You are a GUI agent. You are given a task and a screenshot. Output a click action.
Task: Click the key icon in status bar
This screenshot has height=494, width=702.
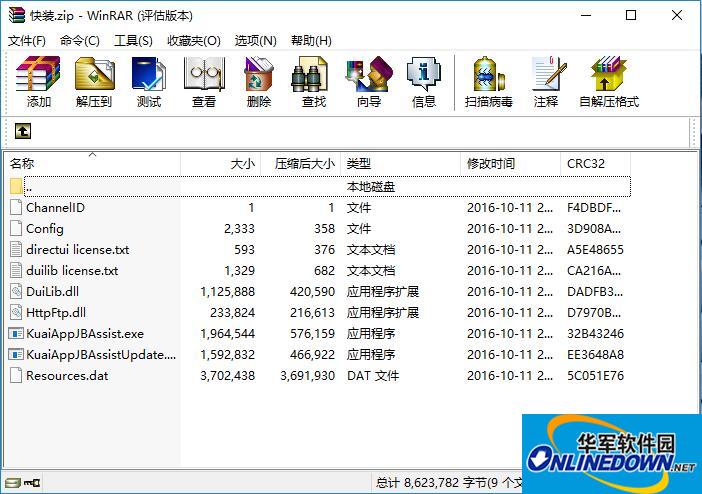click(x=31, y=482)
